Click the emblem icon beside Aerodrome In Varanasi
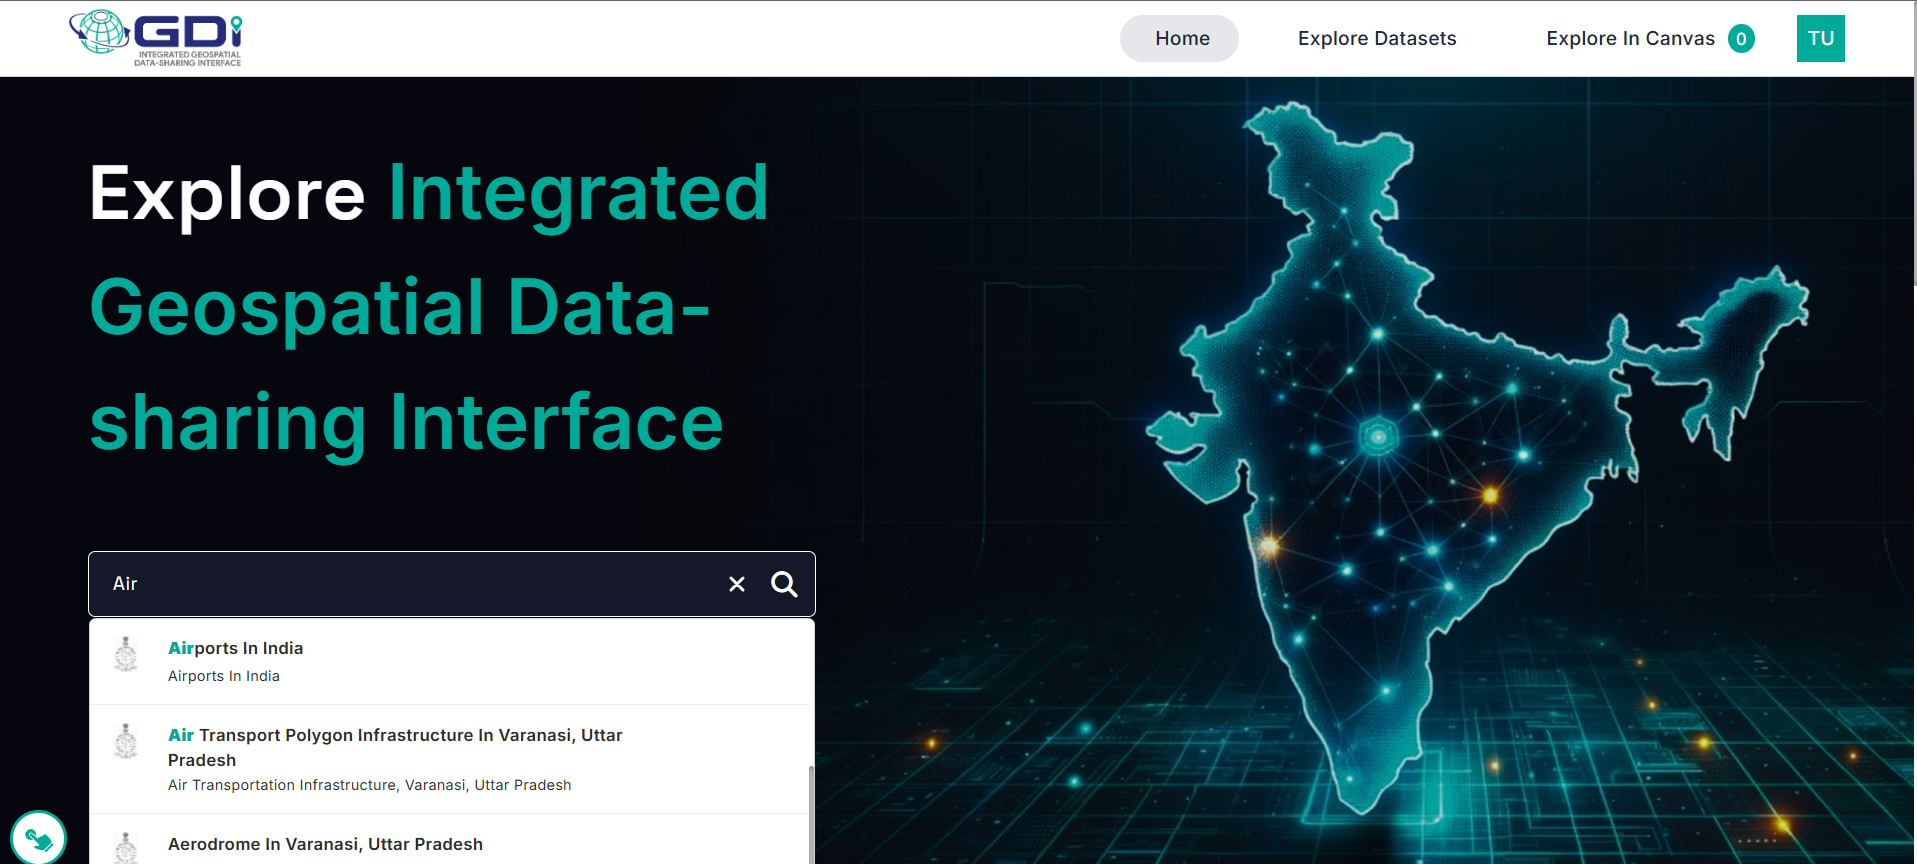Image resolution: width=1917 pixels, height=864 pixels. (126, 848)
